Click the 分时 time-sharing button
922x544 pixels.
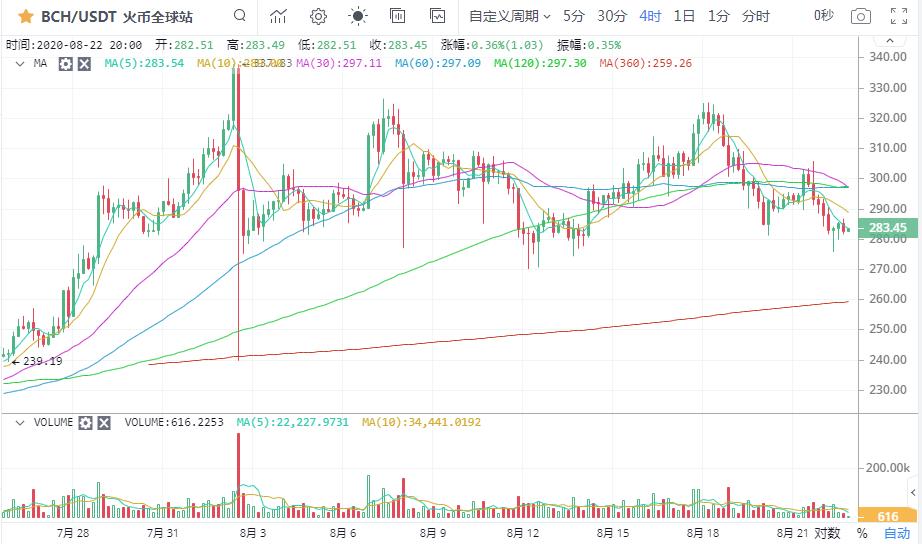click(756, 16)
